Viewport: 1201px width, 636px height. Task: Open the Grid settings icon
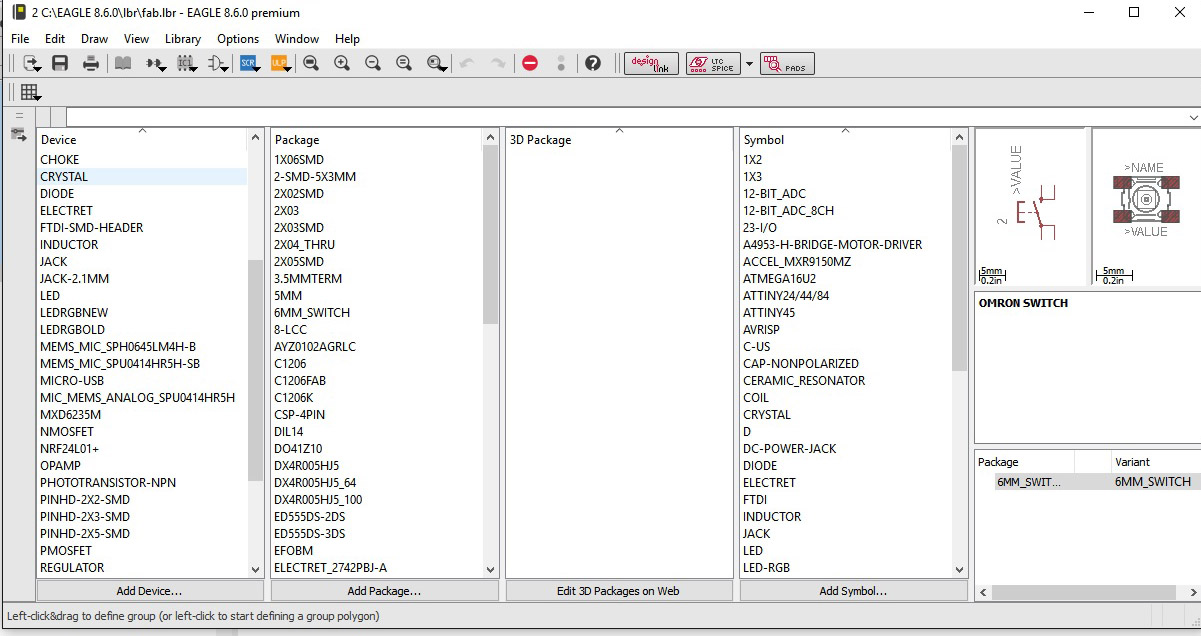(x=30, y=92)
